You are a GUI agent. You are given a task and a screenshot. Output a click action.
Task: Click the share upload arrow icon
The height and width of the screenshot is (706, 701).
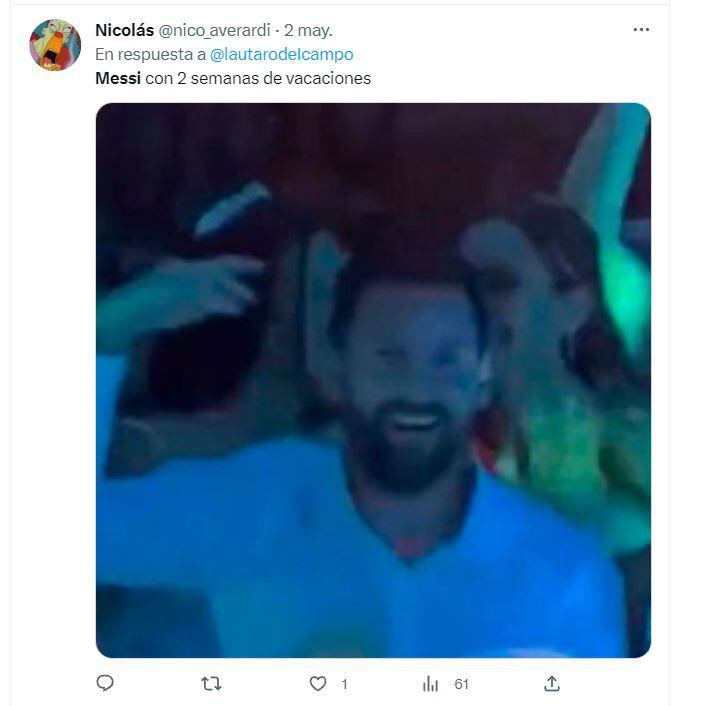click(552, 683)
